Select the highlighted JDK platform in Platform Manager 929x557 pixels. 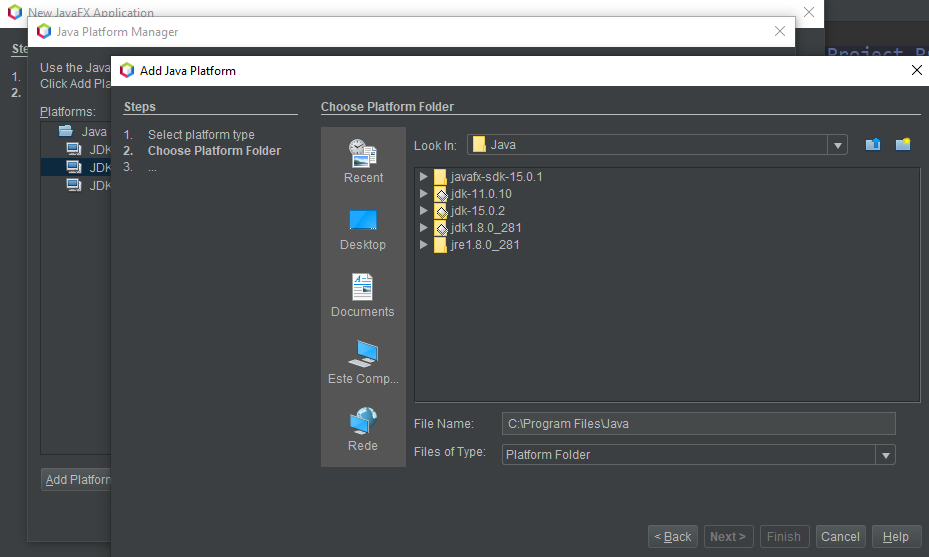point(76,167)
